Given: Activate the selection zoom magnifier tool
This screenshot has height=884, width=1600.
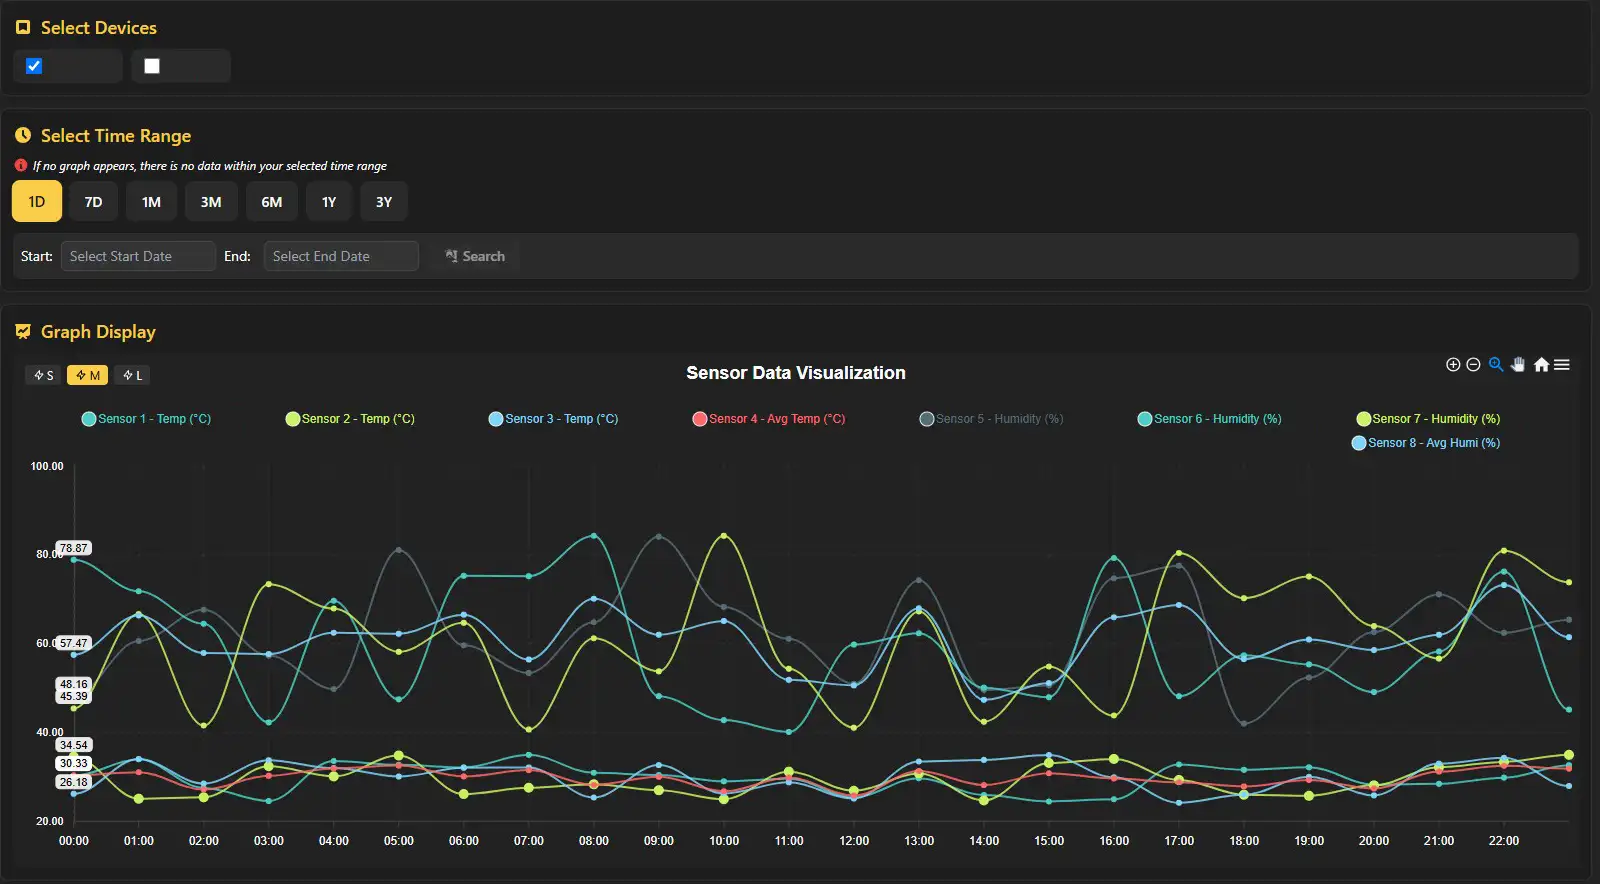Looking at the screenshot, I should 1496,365.
